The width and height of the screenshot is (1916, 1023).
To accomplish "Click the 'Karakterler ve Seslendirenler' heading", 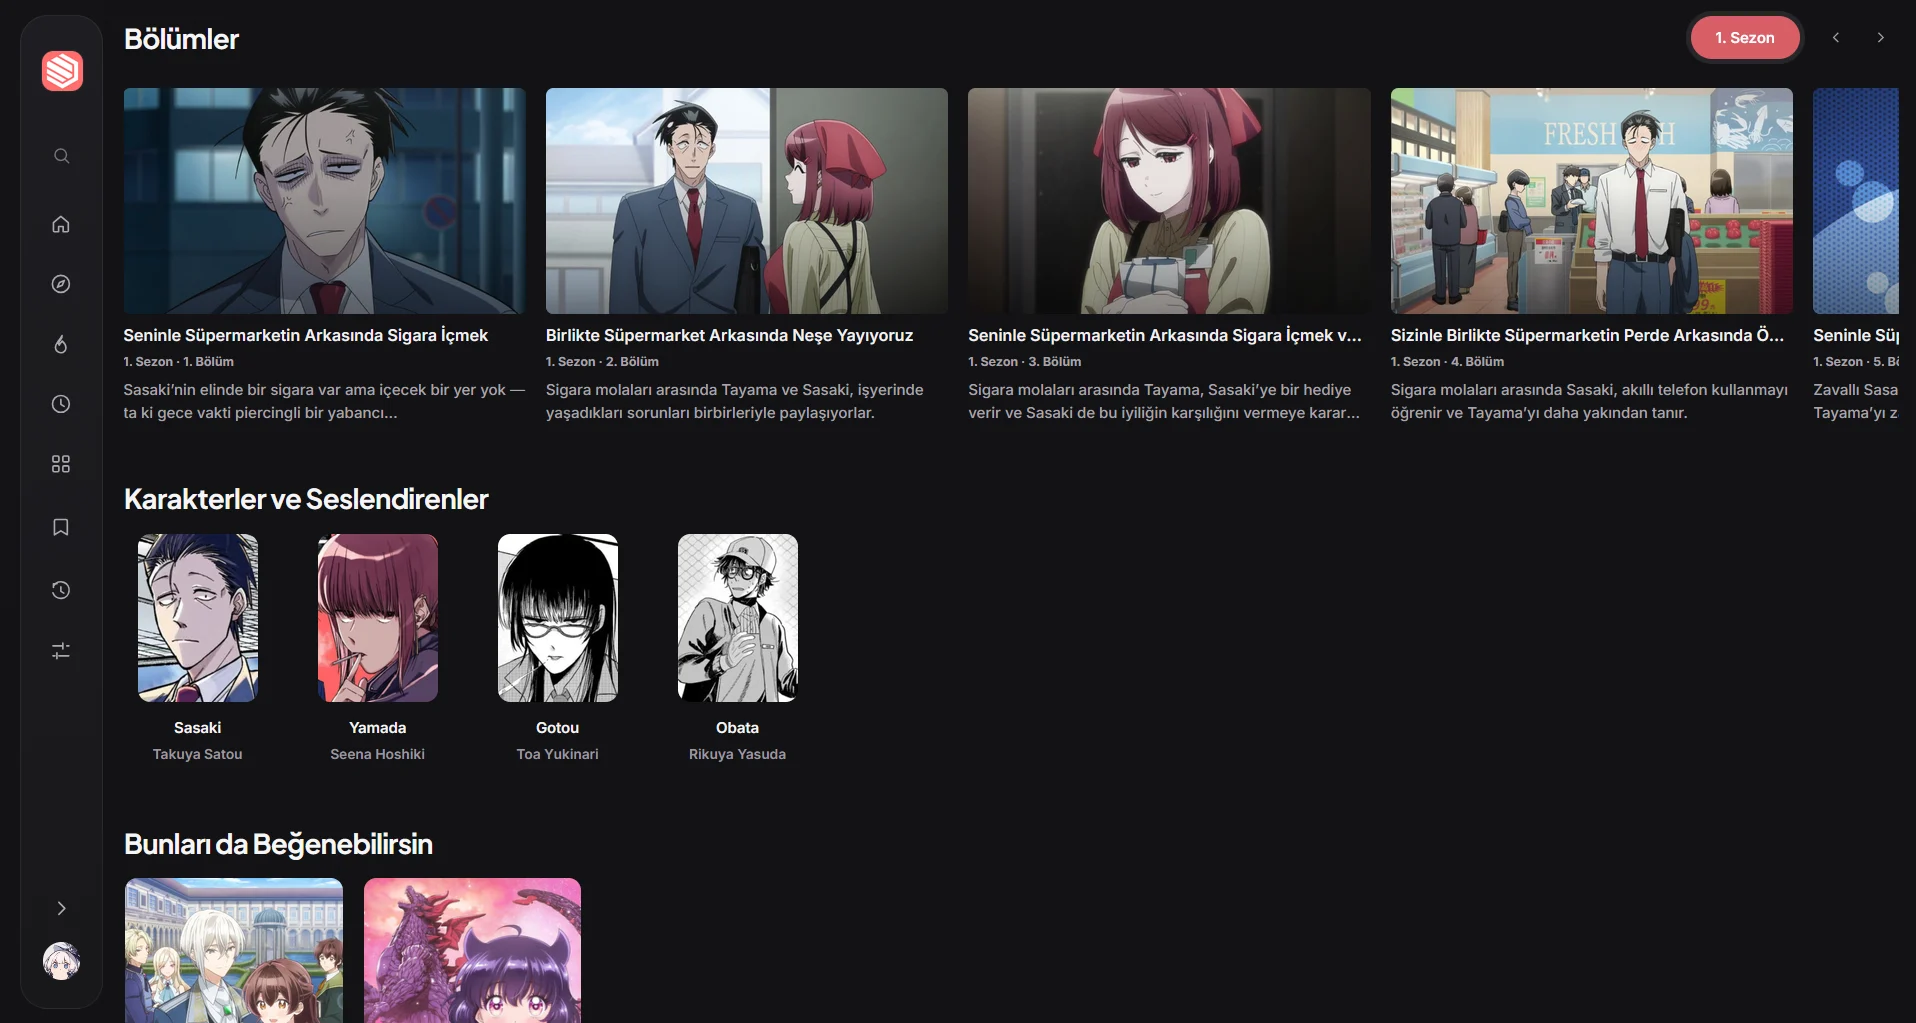I will pyautogui.click(x=306, y=499).
